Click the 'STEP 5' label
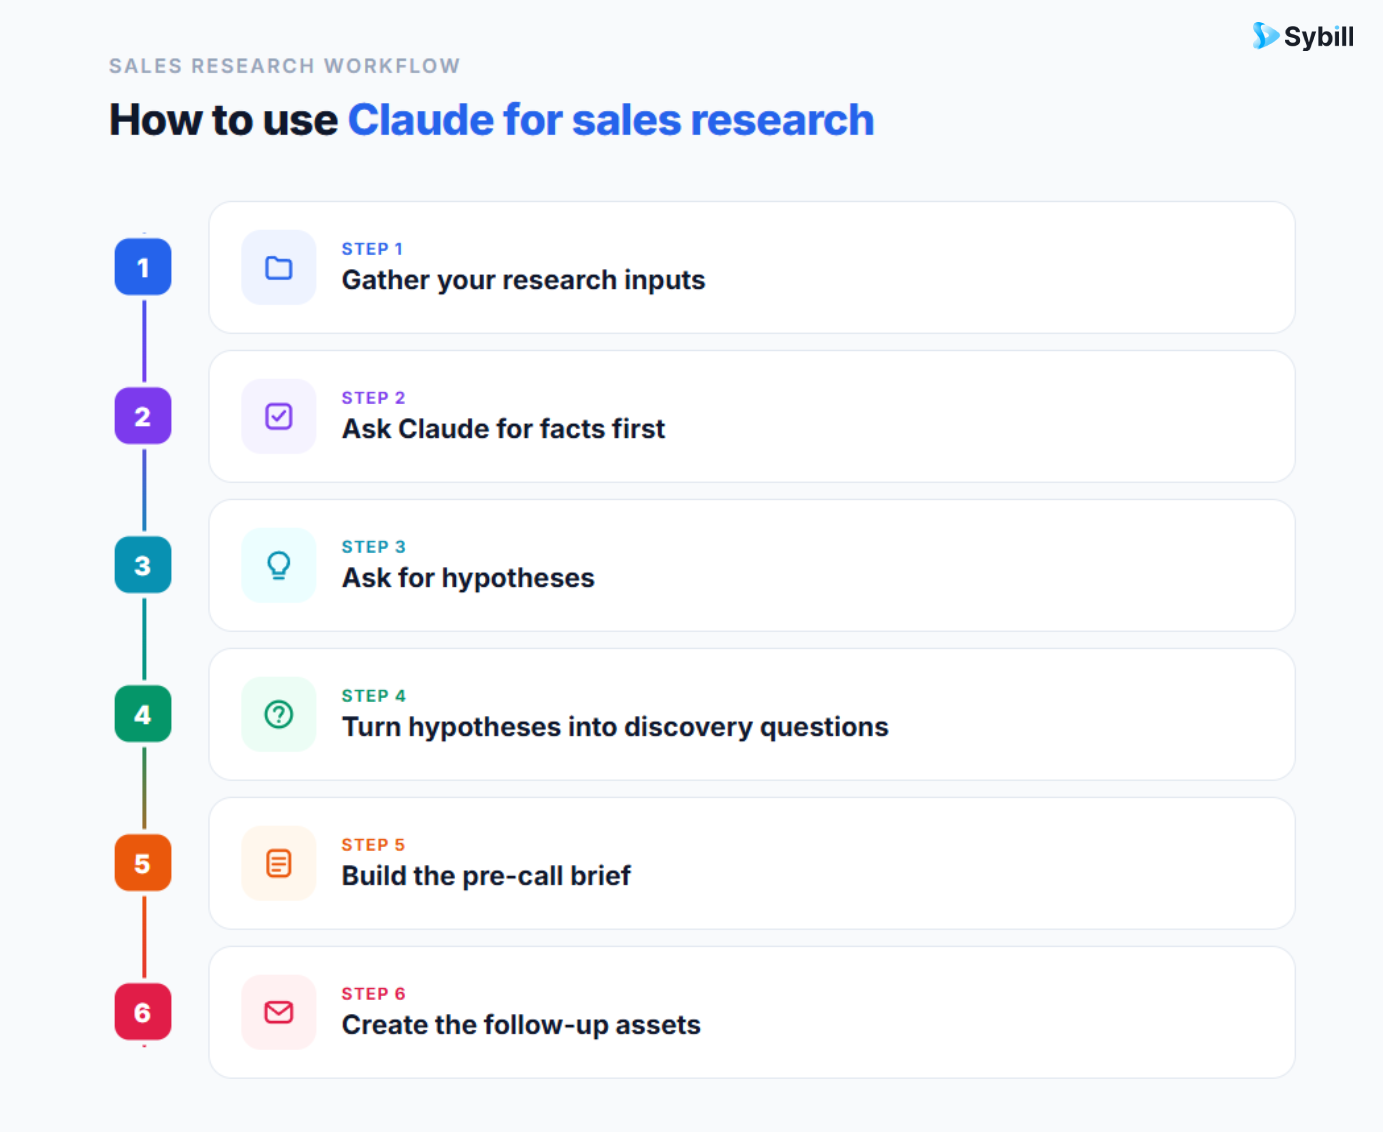The height and width of the screenshot is (1132, 1383). click(x=373, y=845)
